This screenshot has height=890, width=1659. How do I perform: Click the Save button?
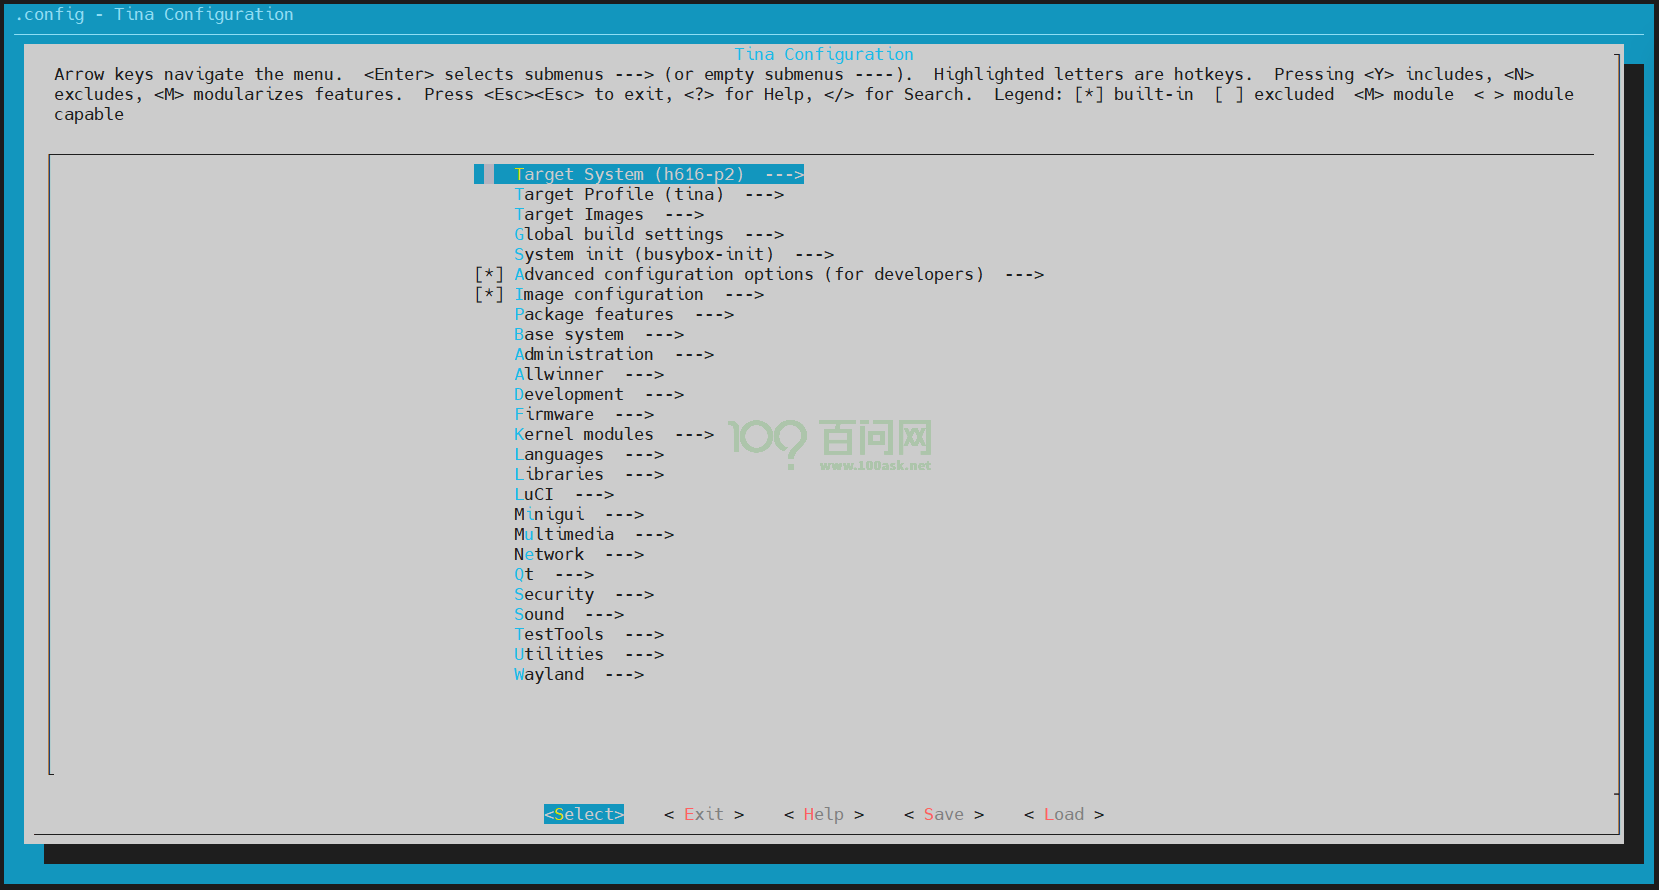pos(943,814)
